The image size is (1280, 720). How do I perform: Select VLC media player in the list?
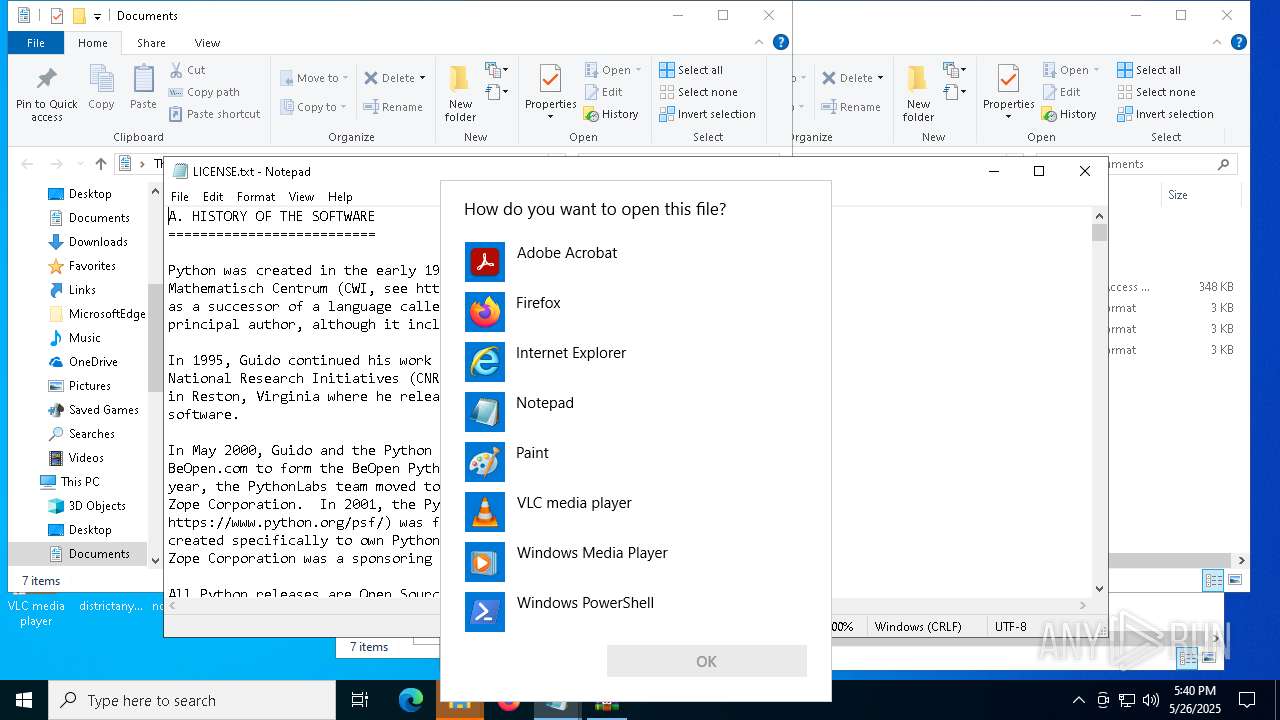click(636, 512)
